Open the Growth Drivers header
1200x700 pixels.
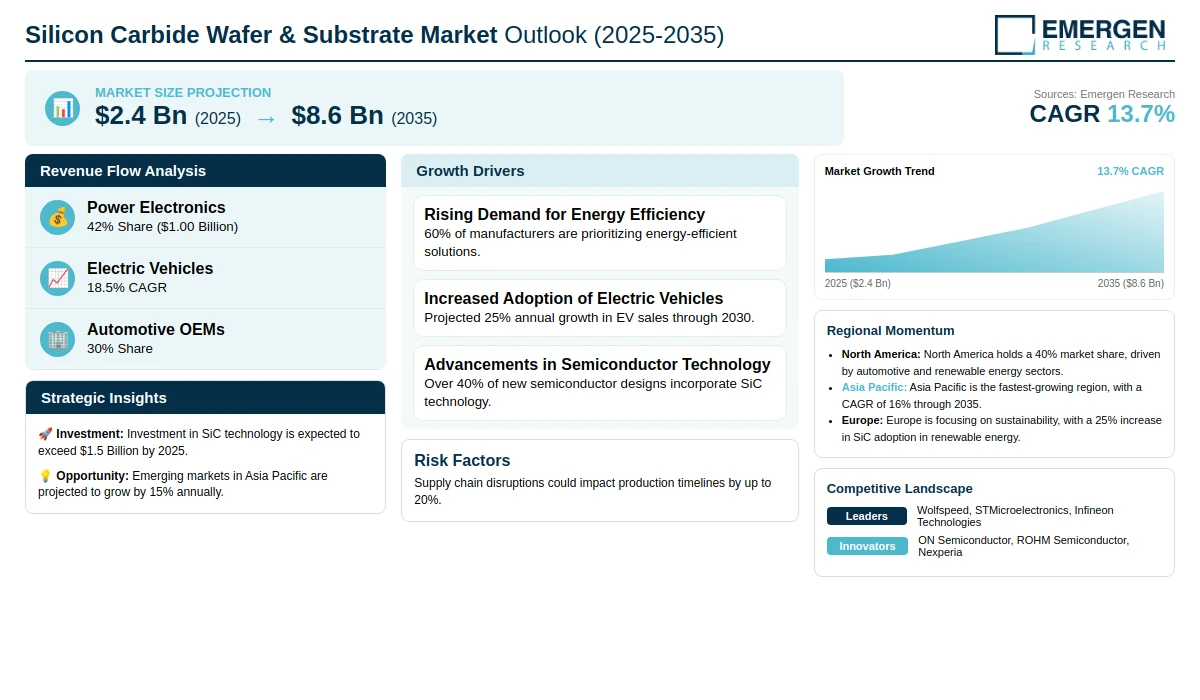600,170
